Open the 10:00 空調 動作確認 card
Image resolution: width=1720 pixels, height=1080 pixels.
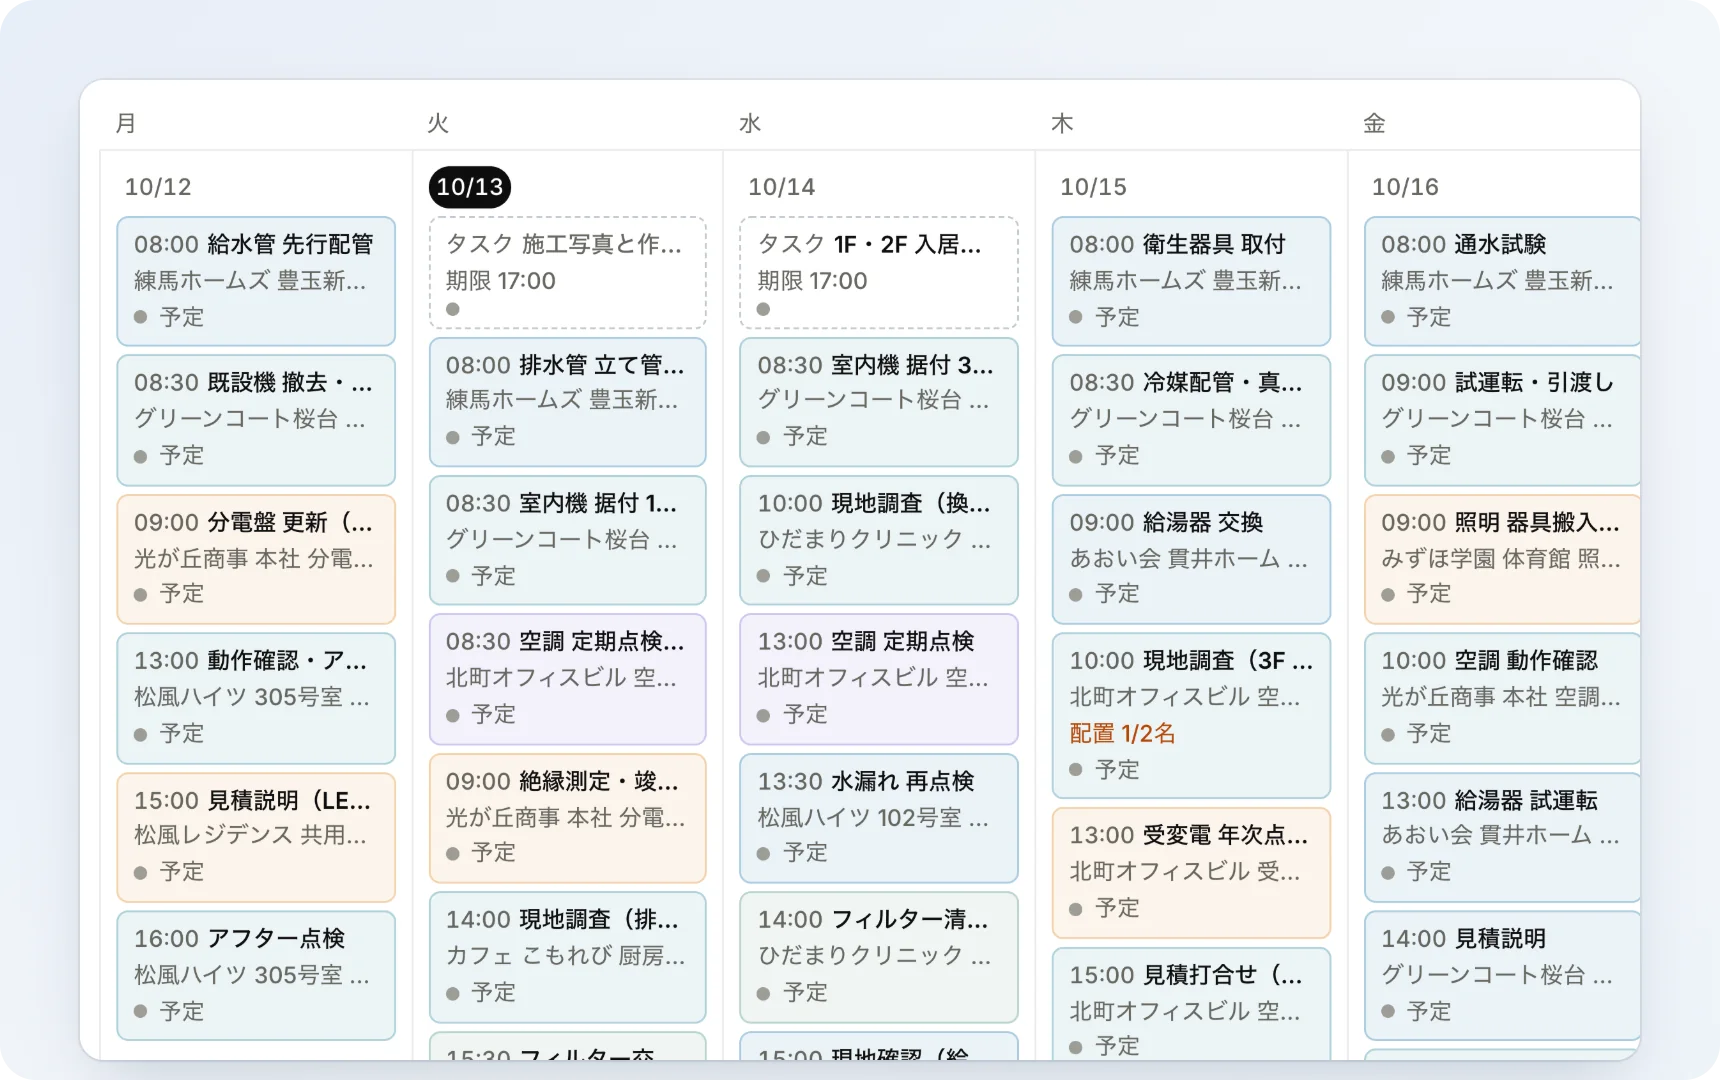1502,698
